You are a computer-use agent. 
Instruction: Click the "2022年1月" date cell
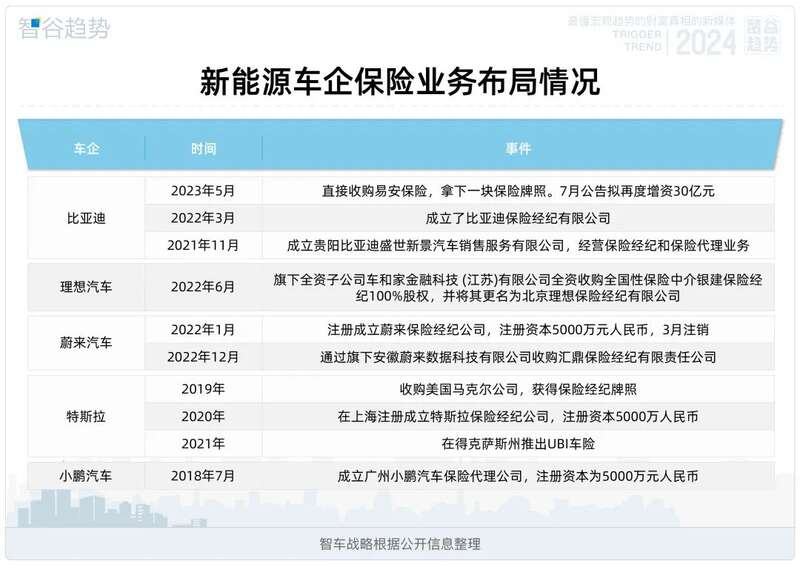203,329
